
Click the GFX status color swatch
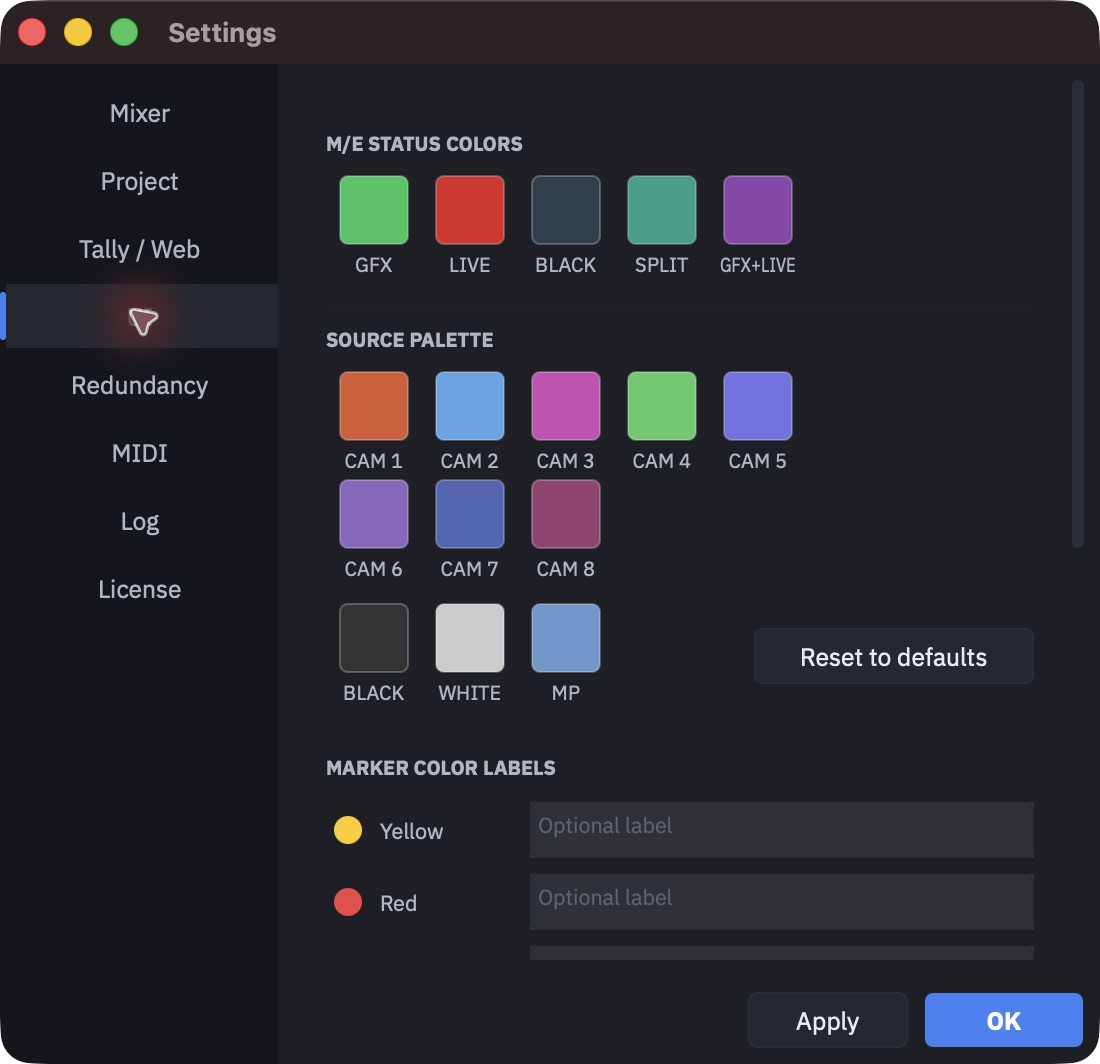coord(374,210)
